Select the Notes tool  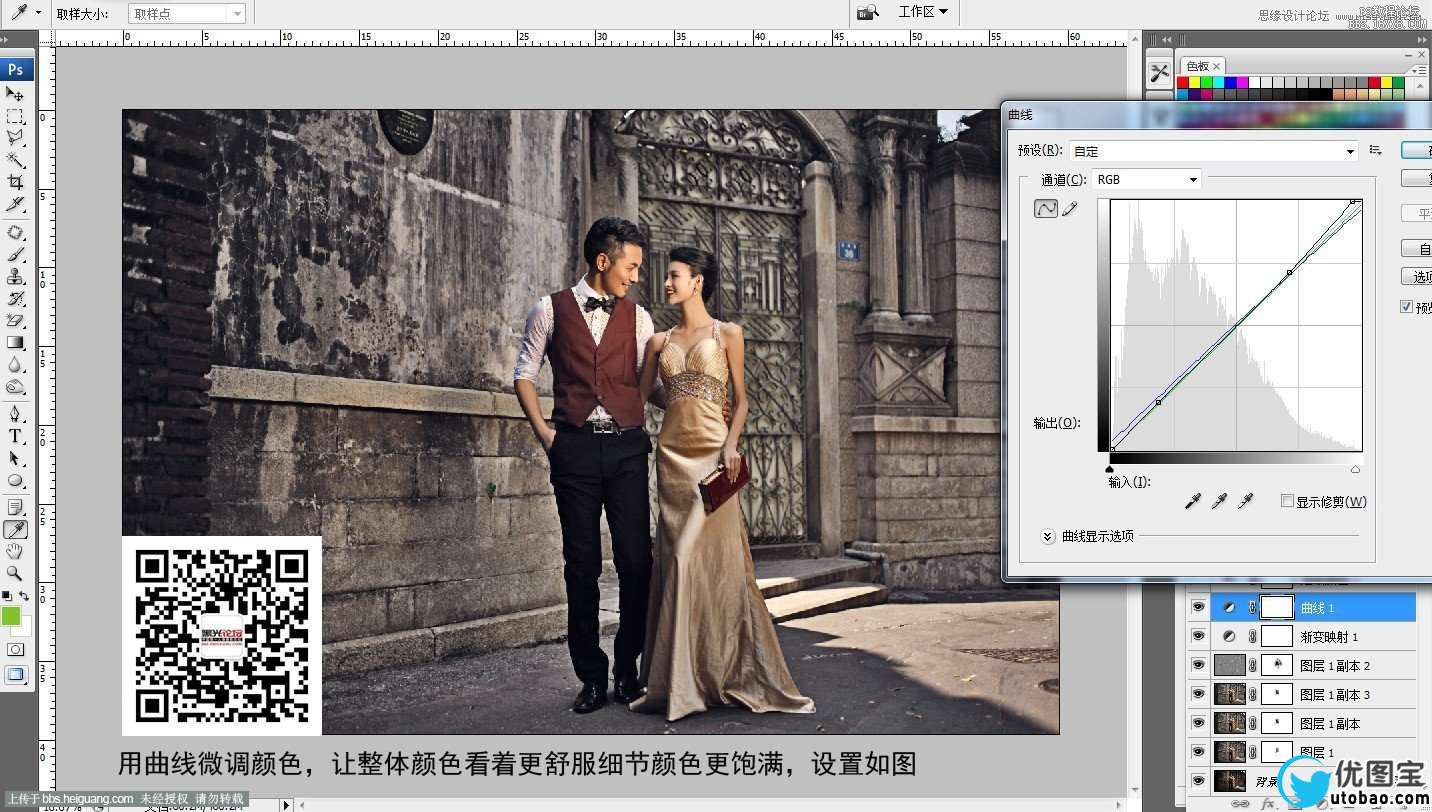coord(15,507)
